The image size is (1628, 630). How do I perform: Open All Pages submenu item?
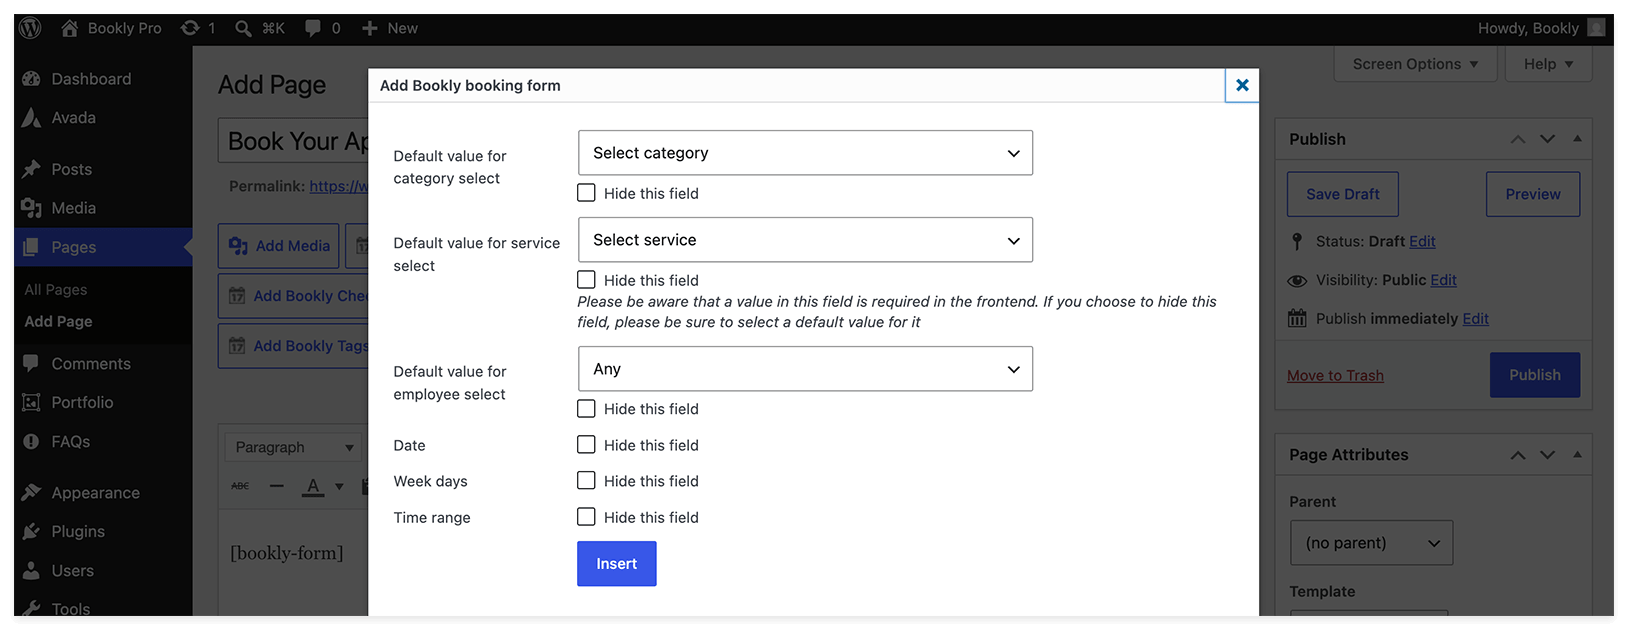[56, 290]
